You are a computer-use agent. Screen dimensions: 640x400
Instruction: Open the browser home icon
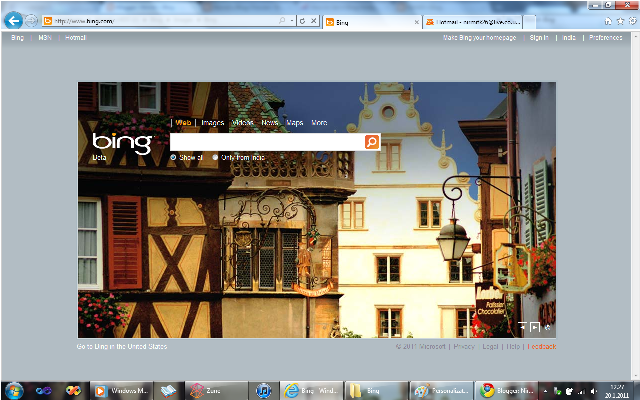coord(607,21)
